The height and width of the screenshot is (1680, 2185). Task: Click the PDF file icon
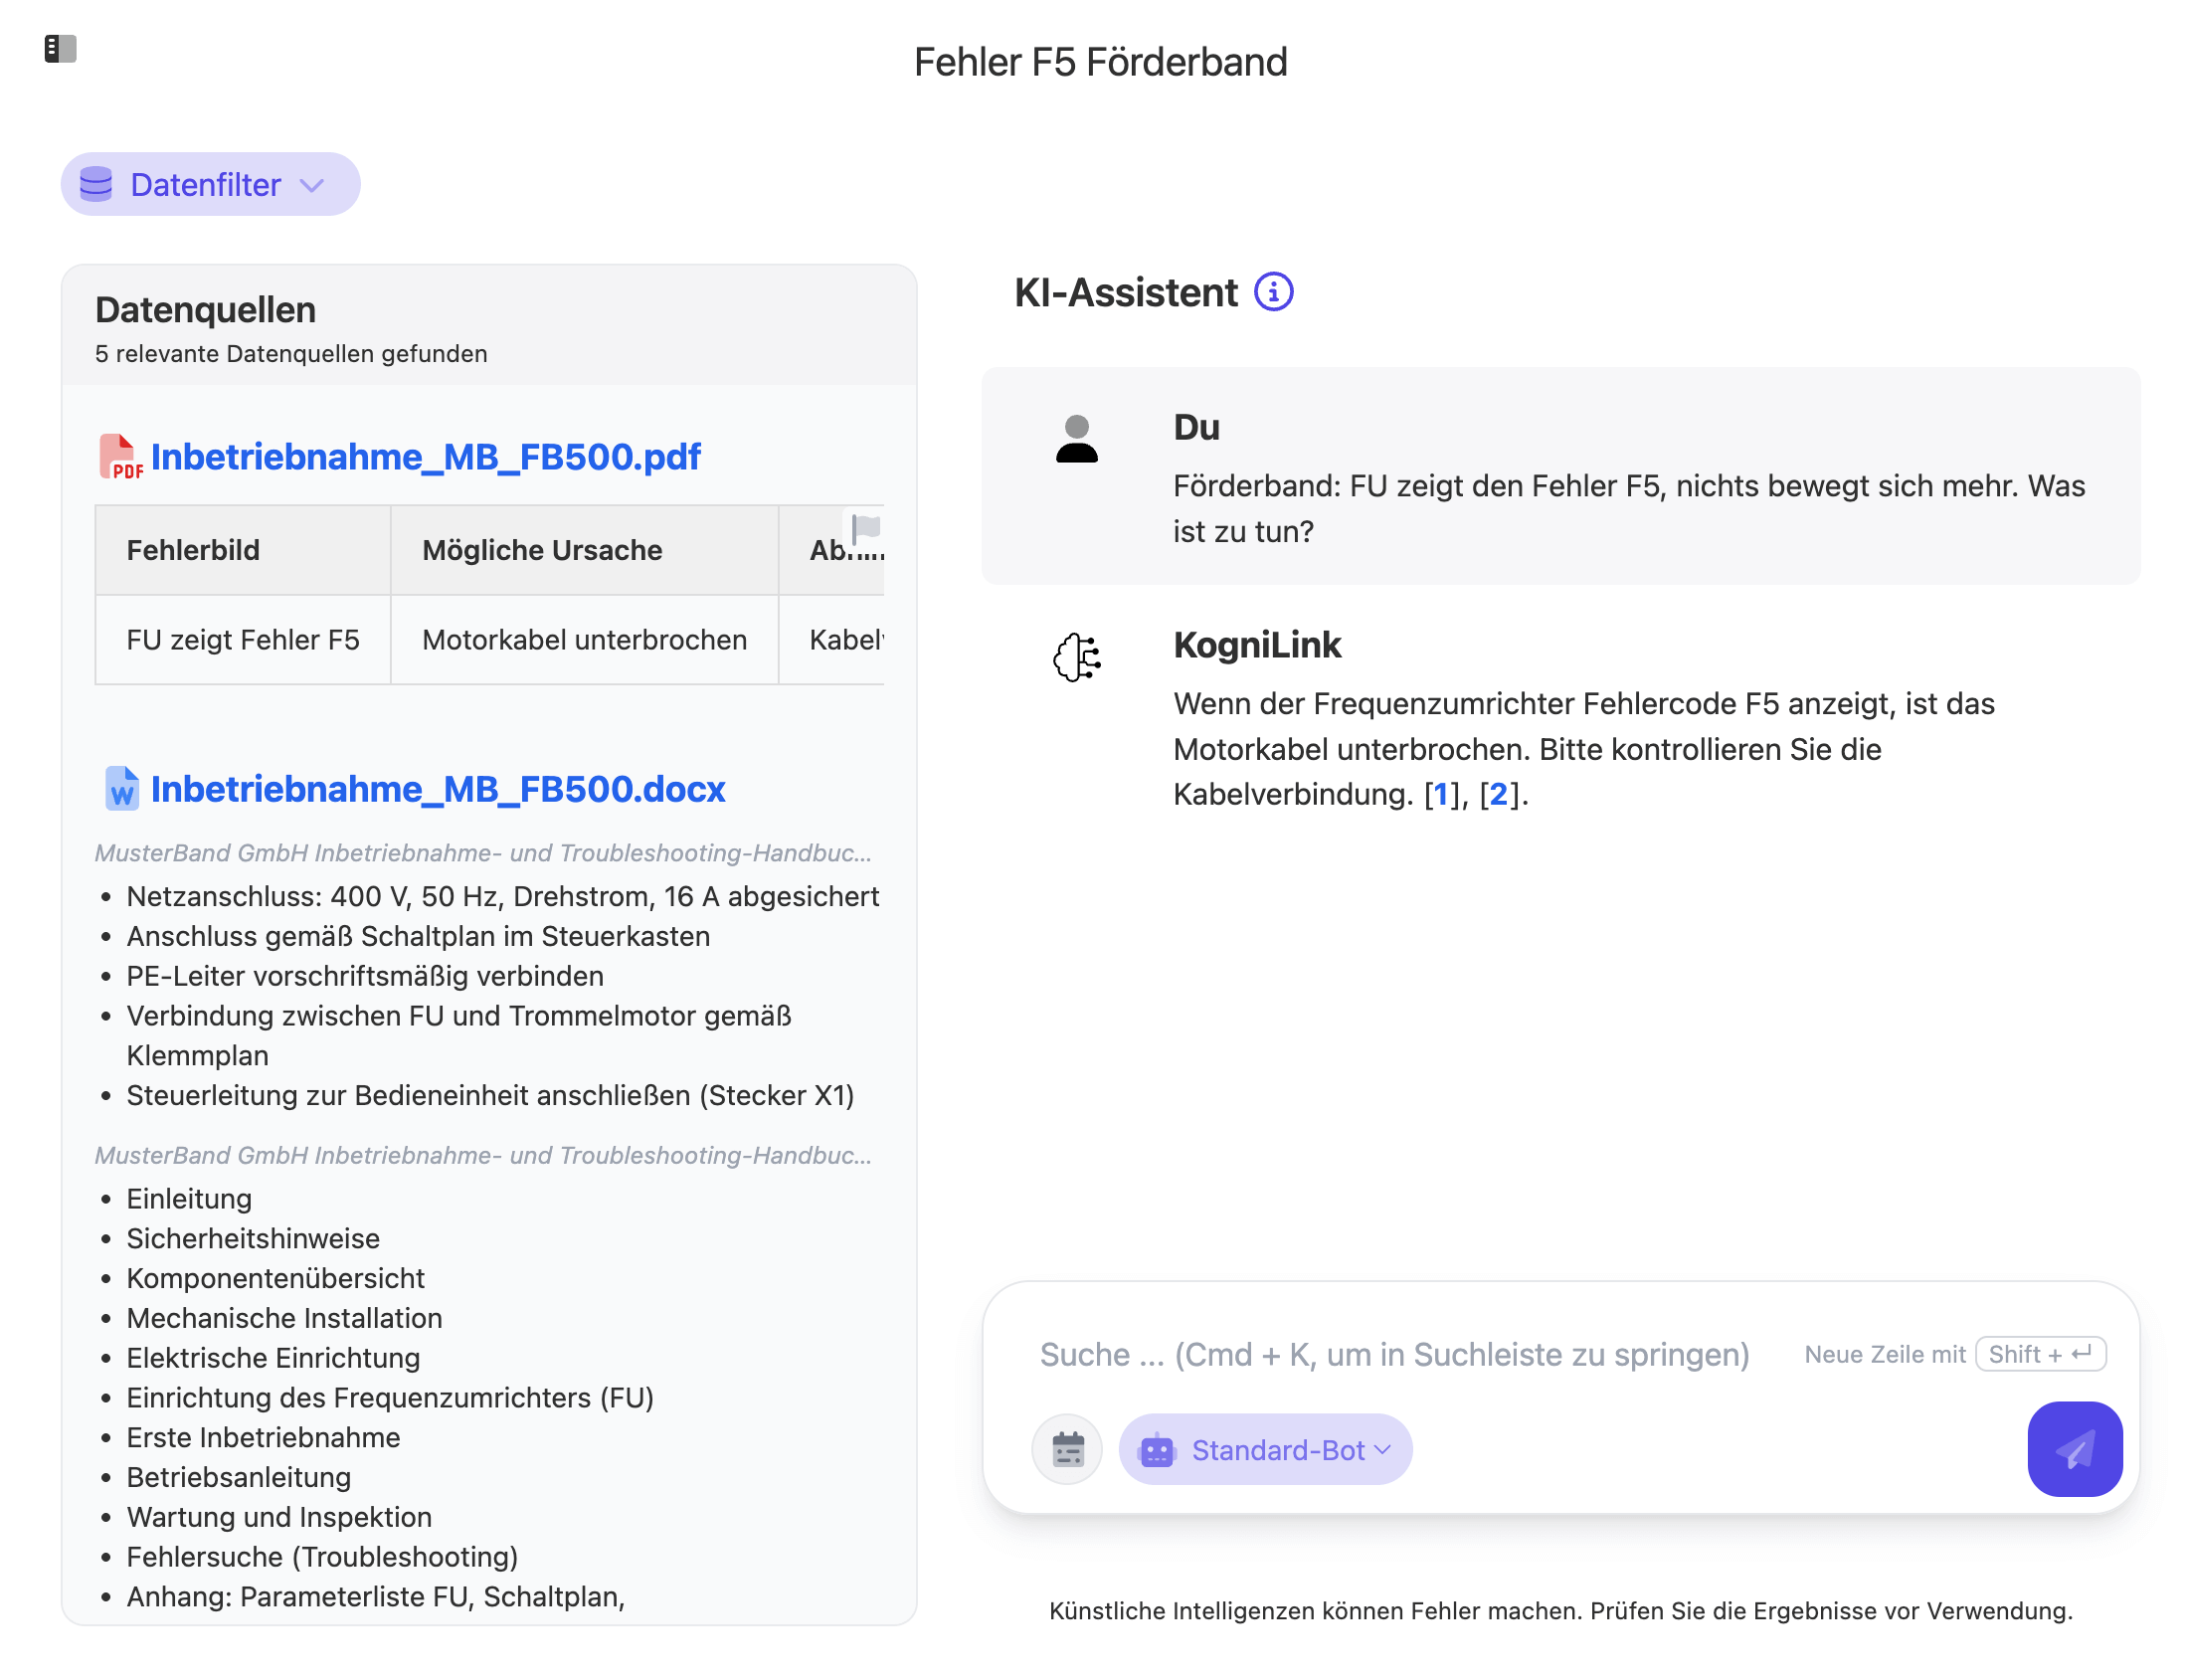120,457
